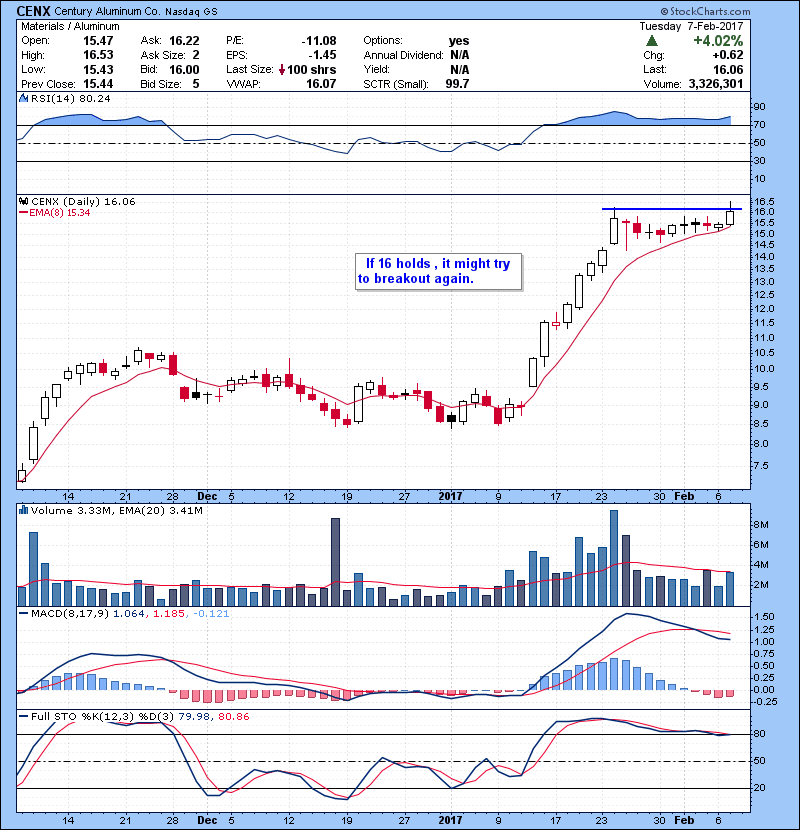Viewport: 800px width, 830px height.
Task: Click the green up-triangle next to +4.02%
Action: coord(652,40)
